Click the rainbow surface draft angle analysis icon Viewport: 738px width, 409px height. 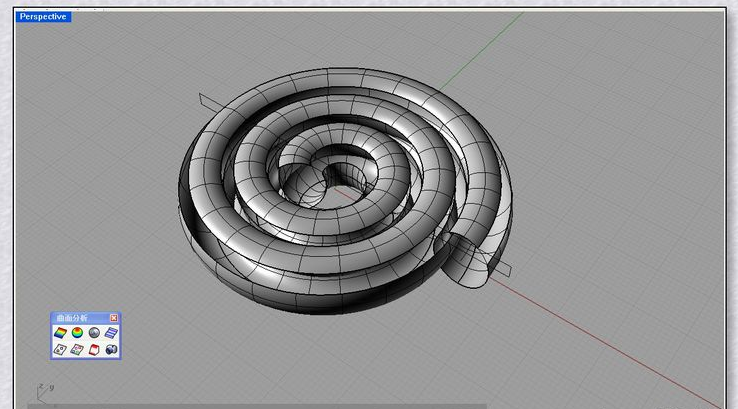(x=60, y=332)
